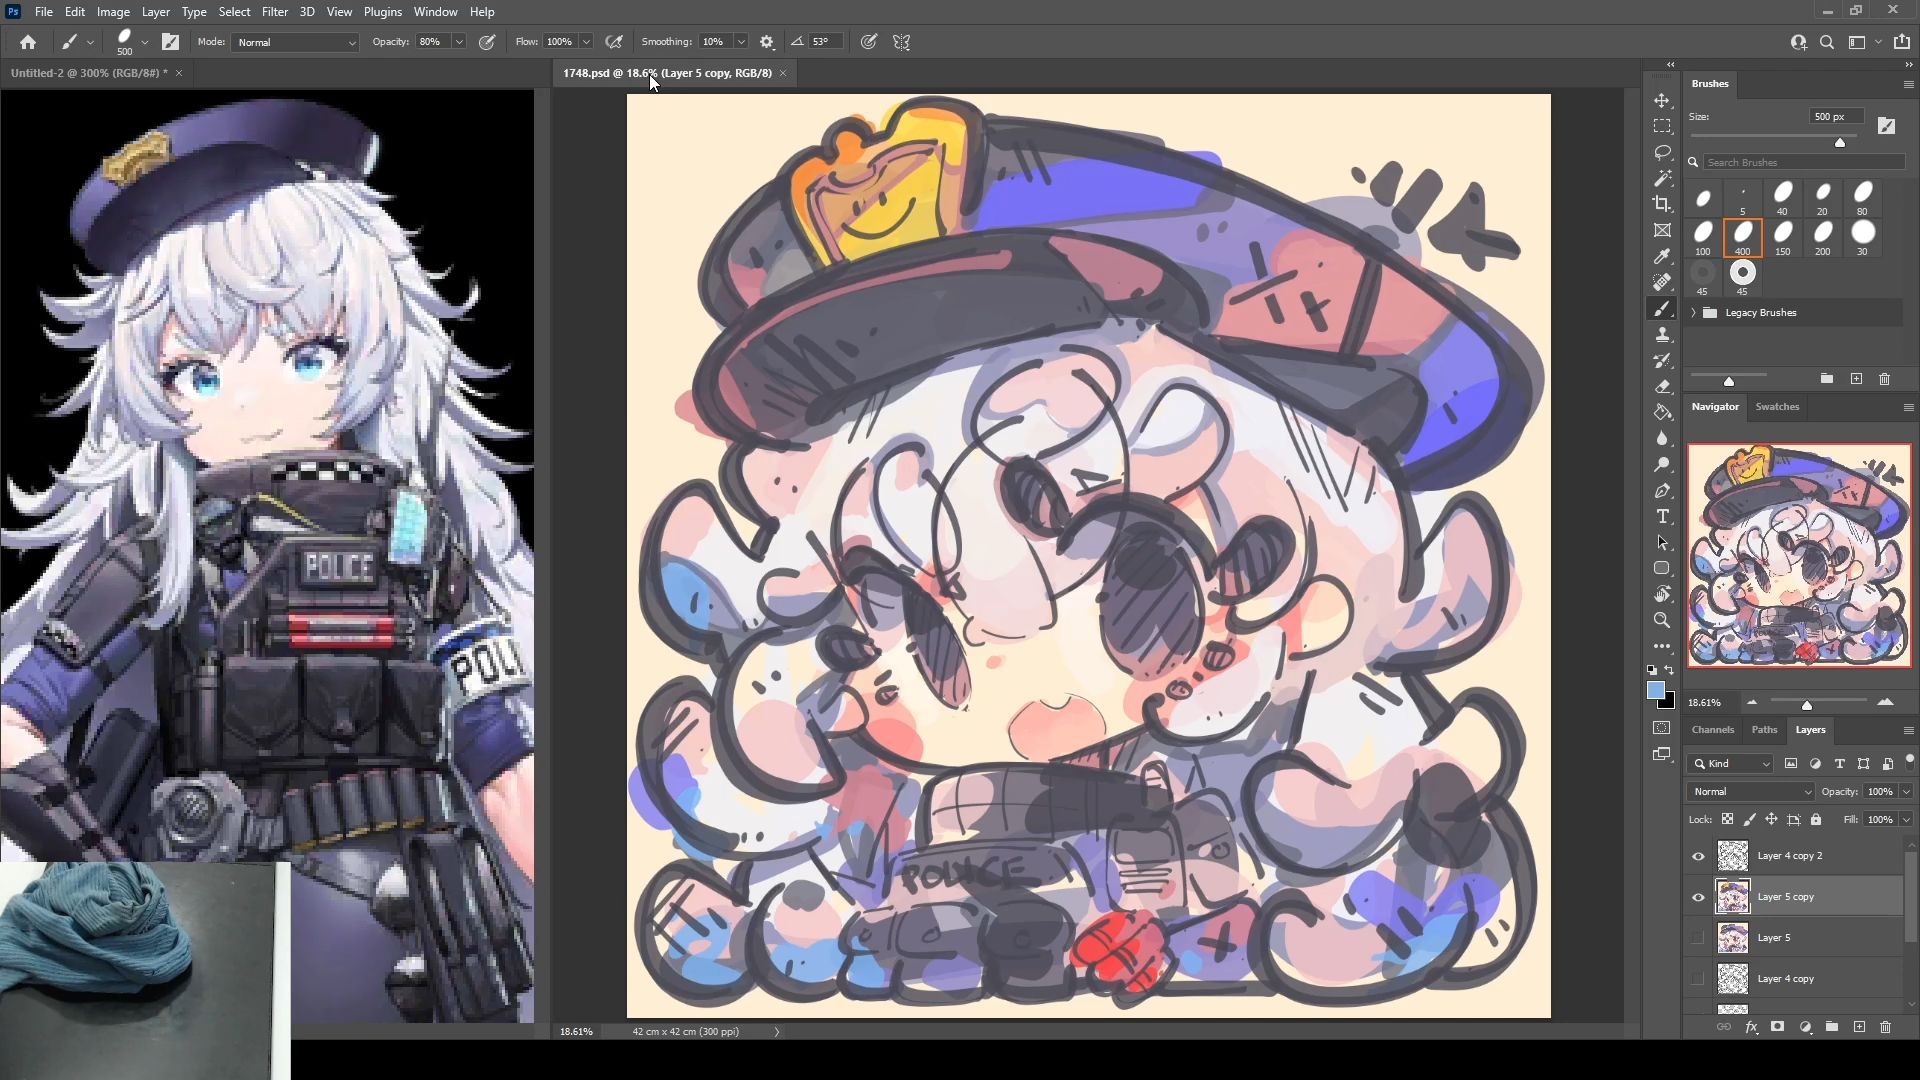Switch to the Paths tab
The image size is (1920, 1080).
(1764, 730)
